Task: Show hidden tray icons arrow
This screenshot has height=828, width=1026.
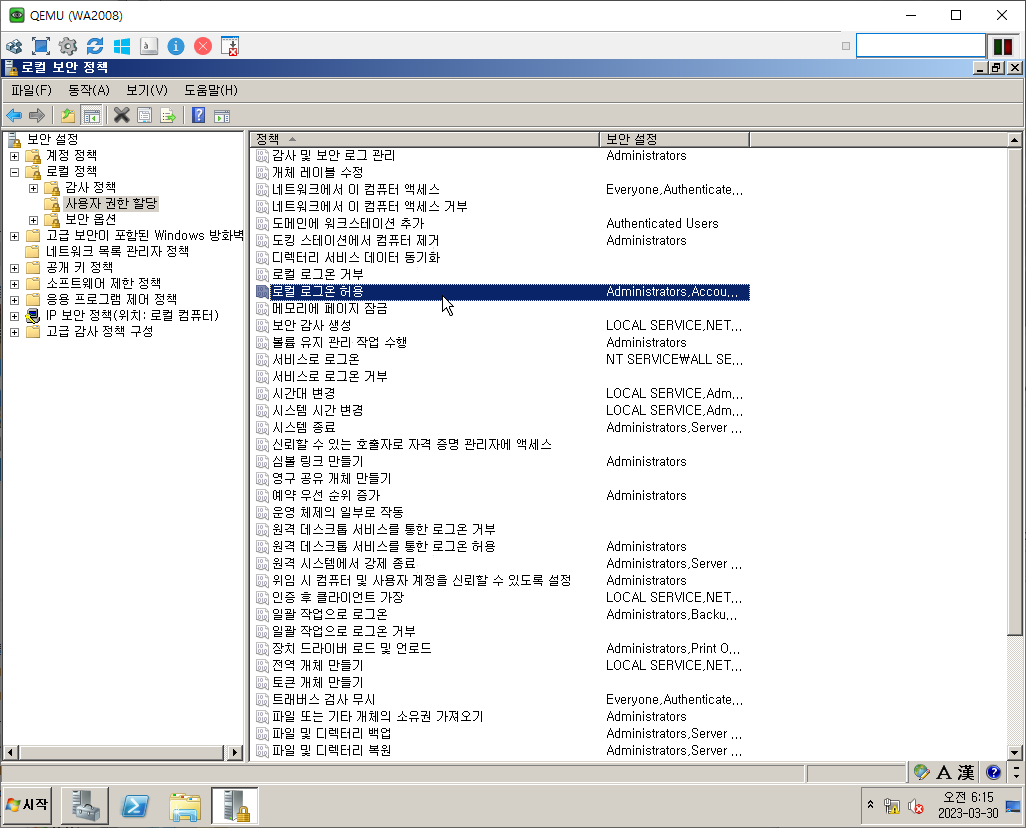Action: click(x=870, y=804)
